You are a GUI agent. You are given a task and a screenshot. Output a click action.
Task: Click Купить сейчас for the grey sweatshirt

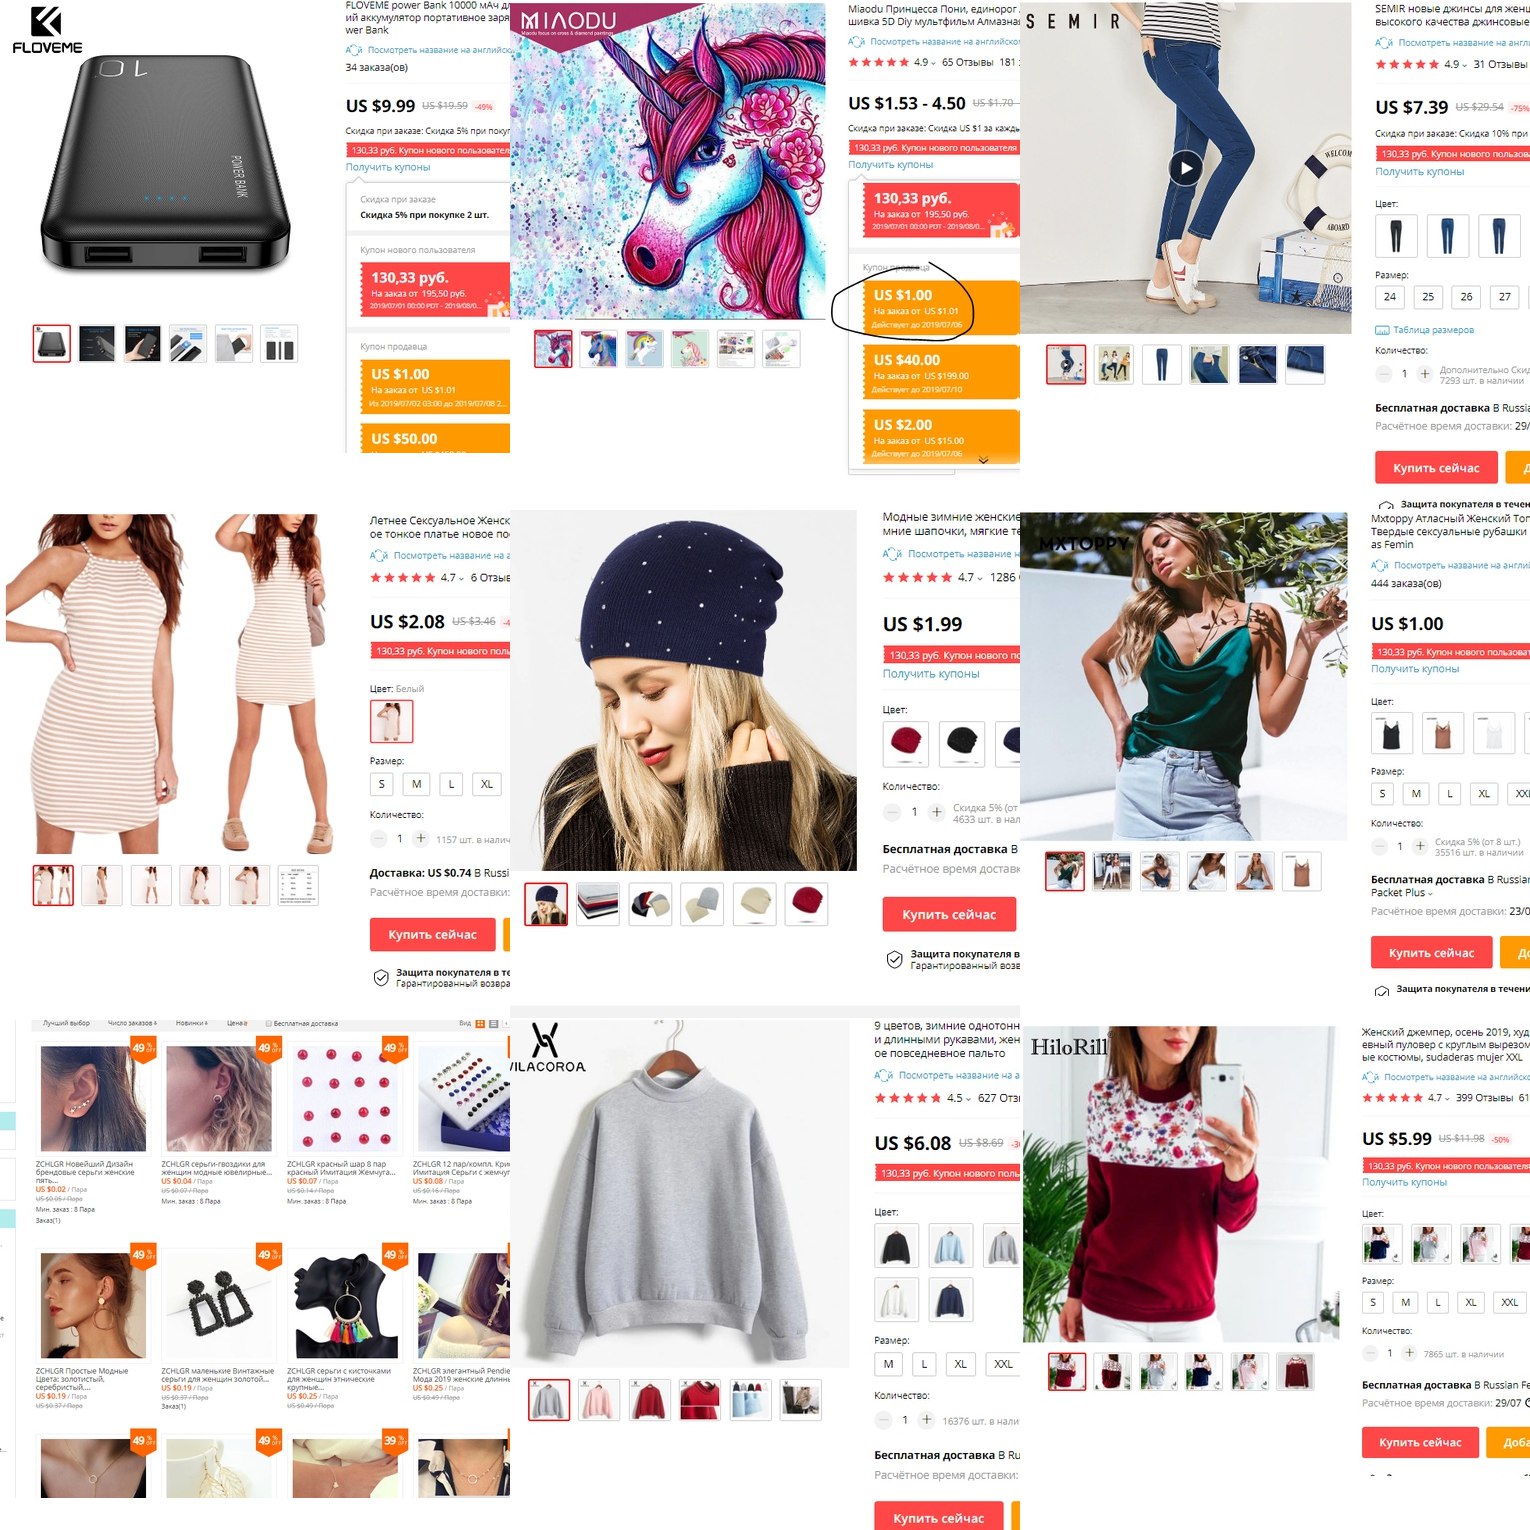click(939, 1517)
